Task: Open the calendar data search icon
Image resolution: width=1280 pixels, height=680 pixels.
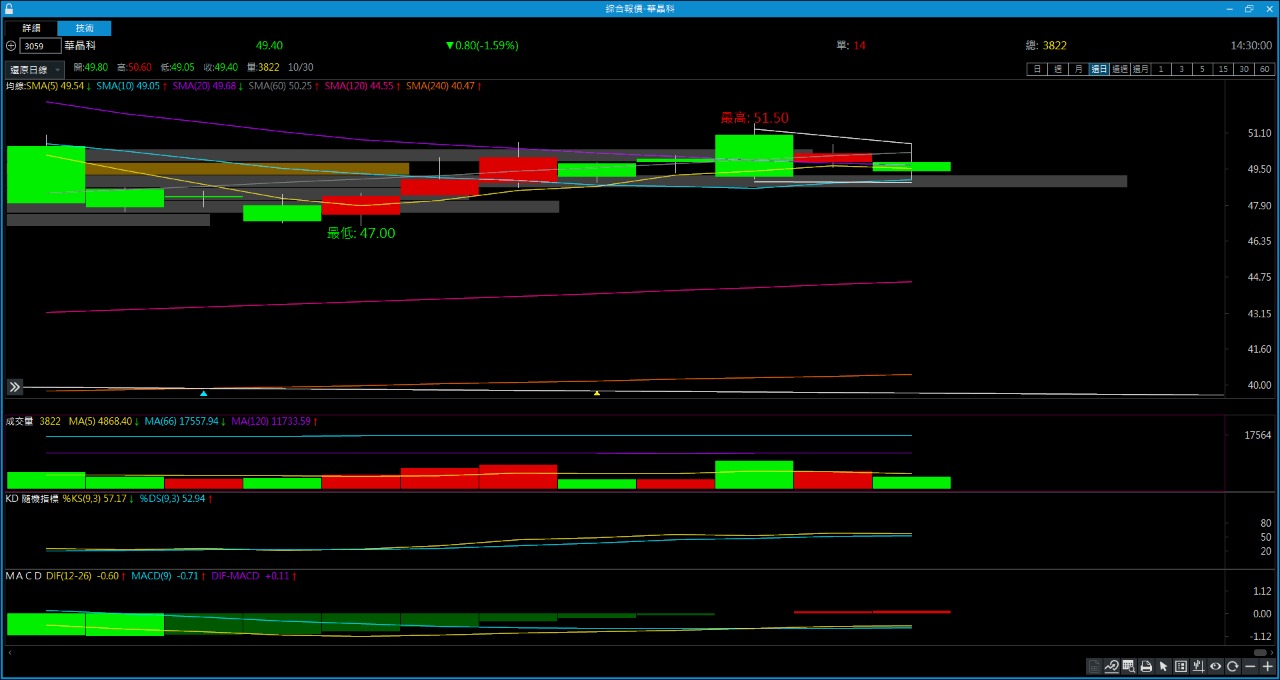Action: click(1128, 666)
